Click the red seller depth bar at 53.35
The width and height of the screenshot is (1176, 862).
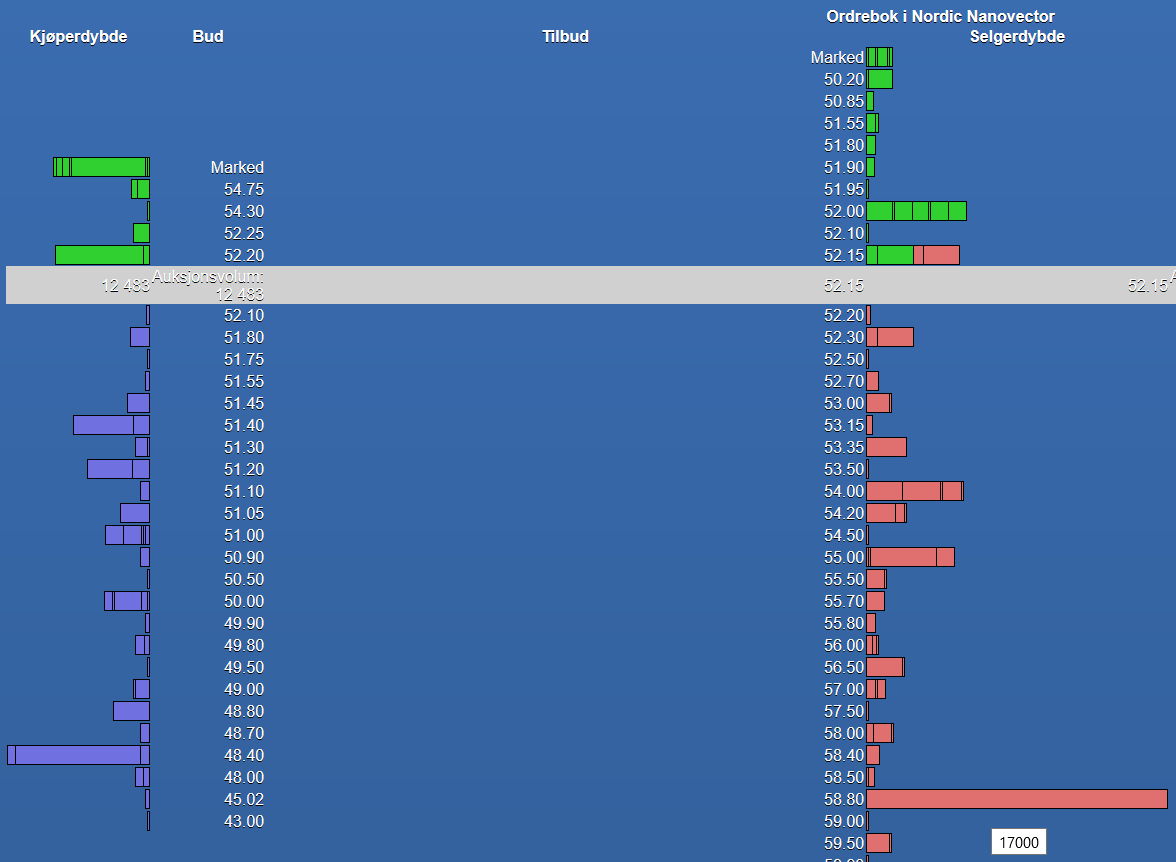886,447
